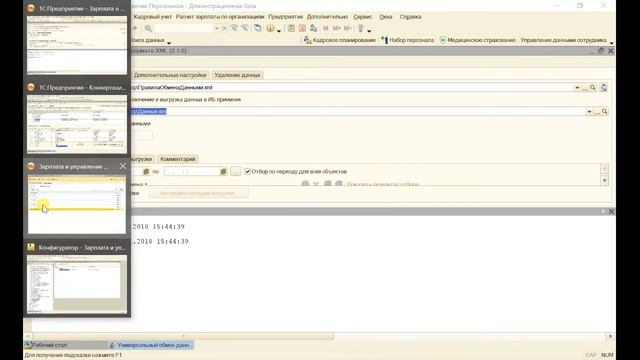Activate Универсальный обмен данными window tab

click(x=151, y=345)
